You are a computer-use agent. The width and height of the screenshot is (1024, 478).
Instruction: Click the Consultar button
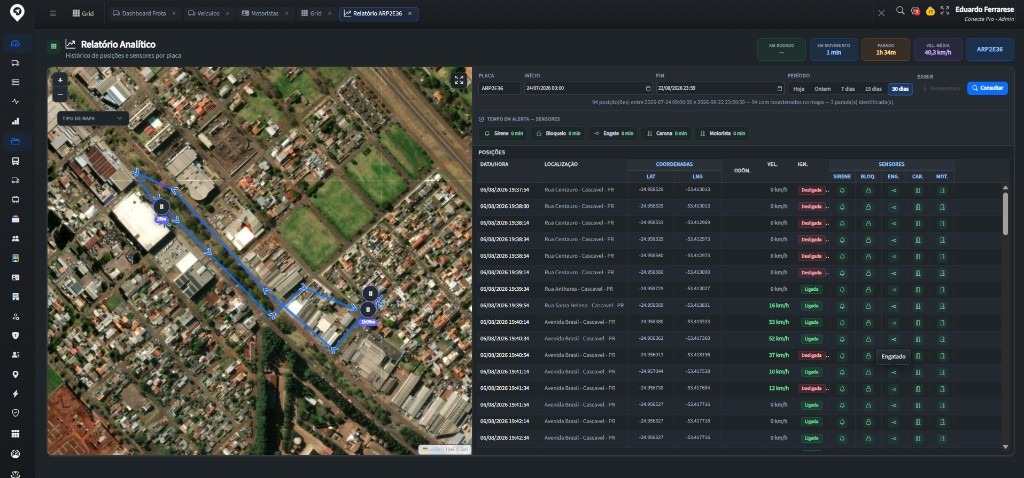[987, 88]
